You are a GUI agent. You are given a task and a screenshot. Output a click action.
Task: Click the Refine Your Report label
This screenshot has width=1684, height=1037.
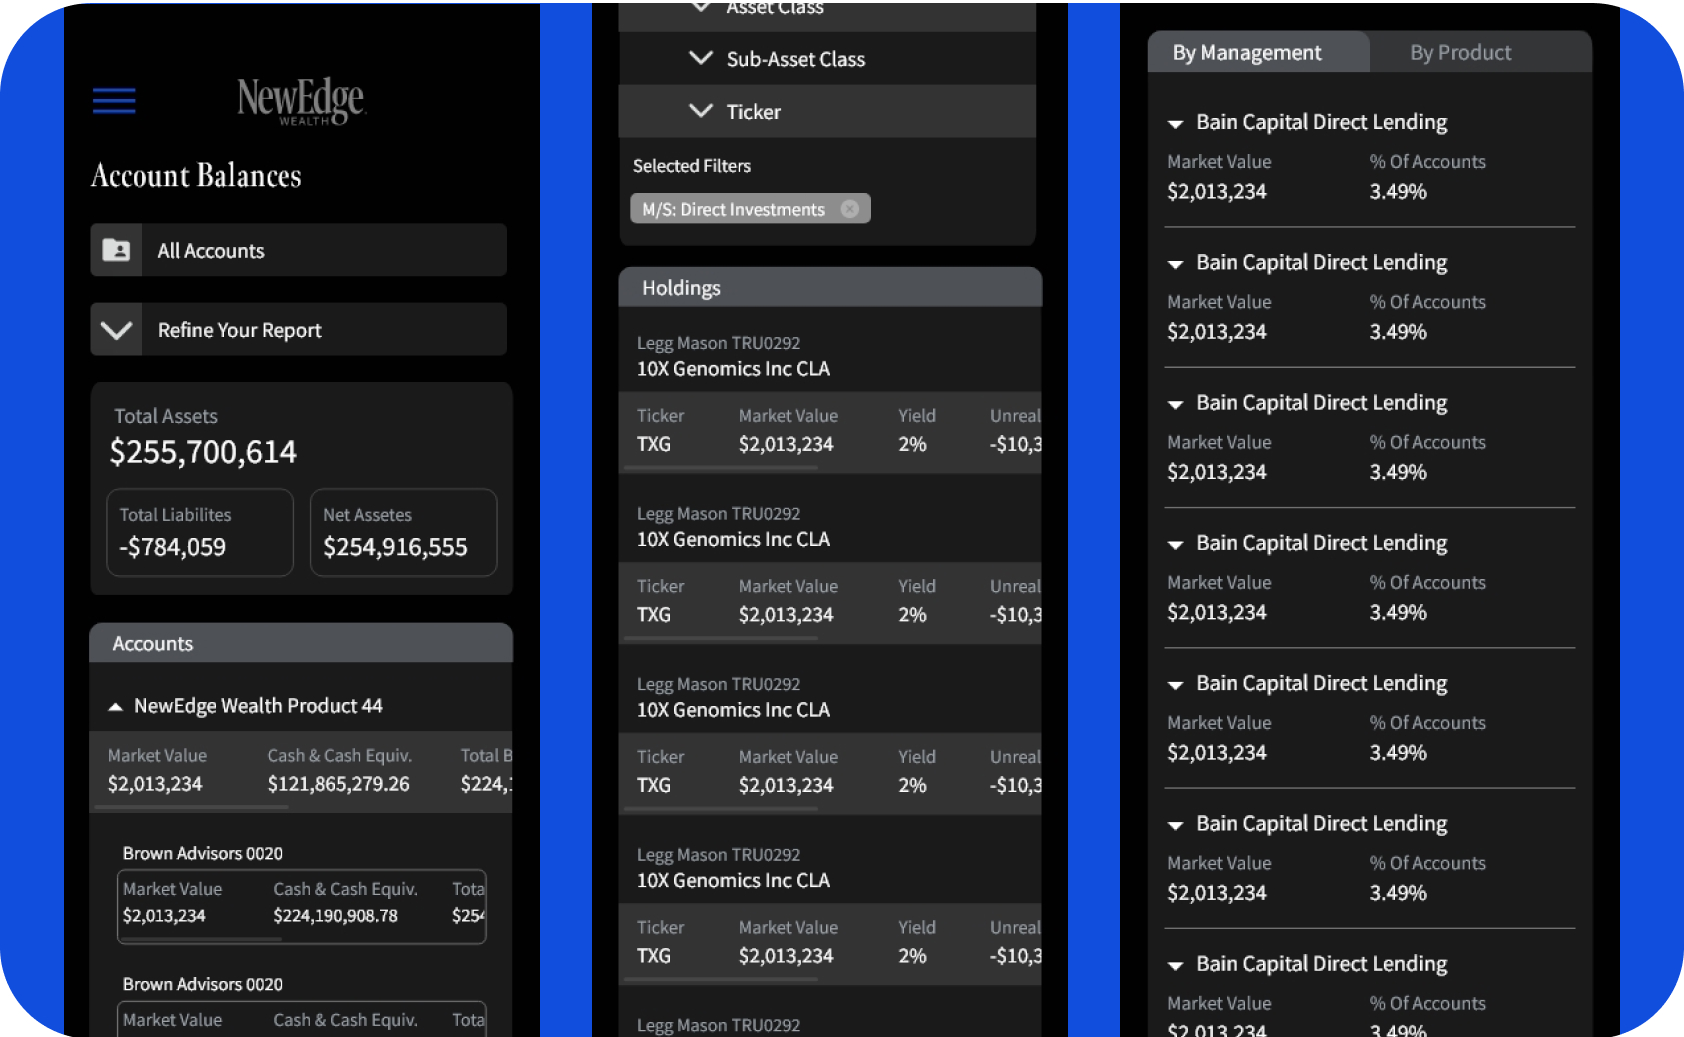(x=239, y=330)
